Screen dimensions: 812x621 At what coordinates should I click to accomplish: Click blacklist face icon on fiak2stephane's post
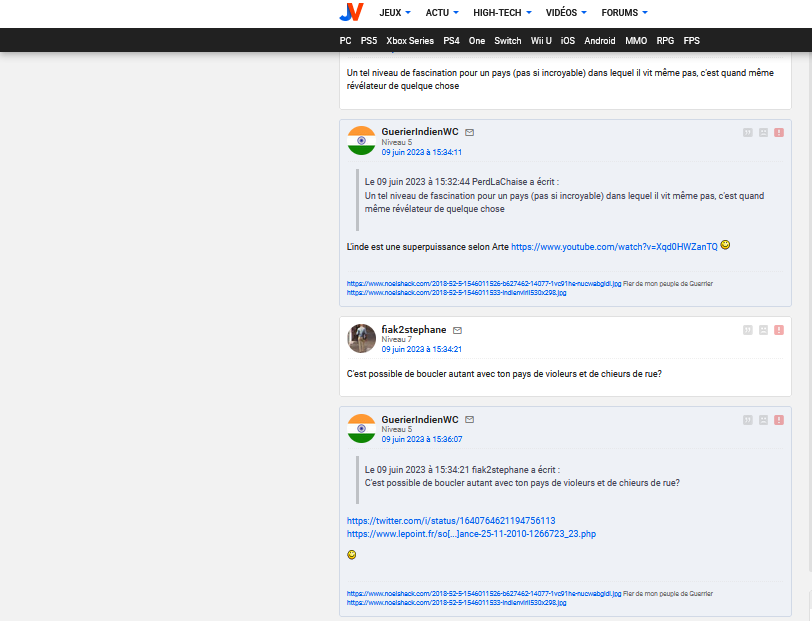coord(763,330)
